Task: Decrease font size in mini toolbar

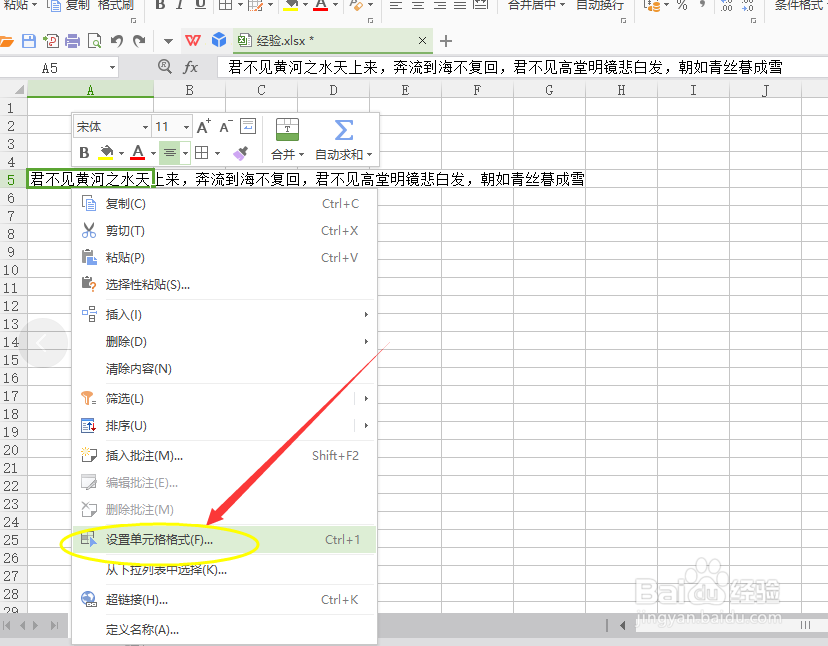Action: pyautogui.click(x=226, y=126)
